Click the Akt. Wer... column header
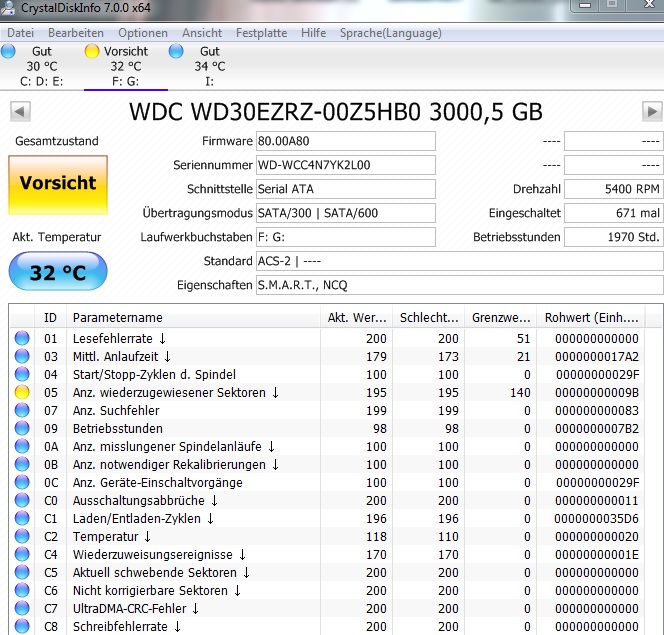664x635 pixels. pyautogui.click(x=357, y=318)
